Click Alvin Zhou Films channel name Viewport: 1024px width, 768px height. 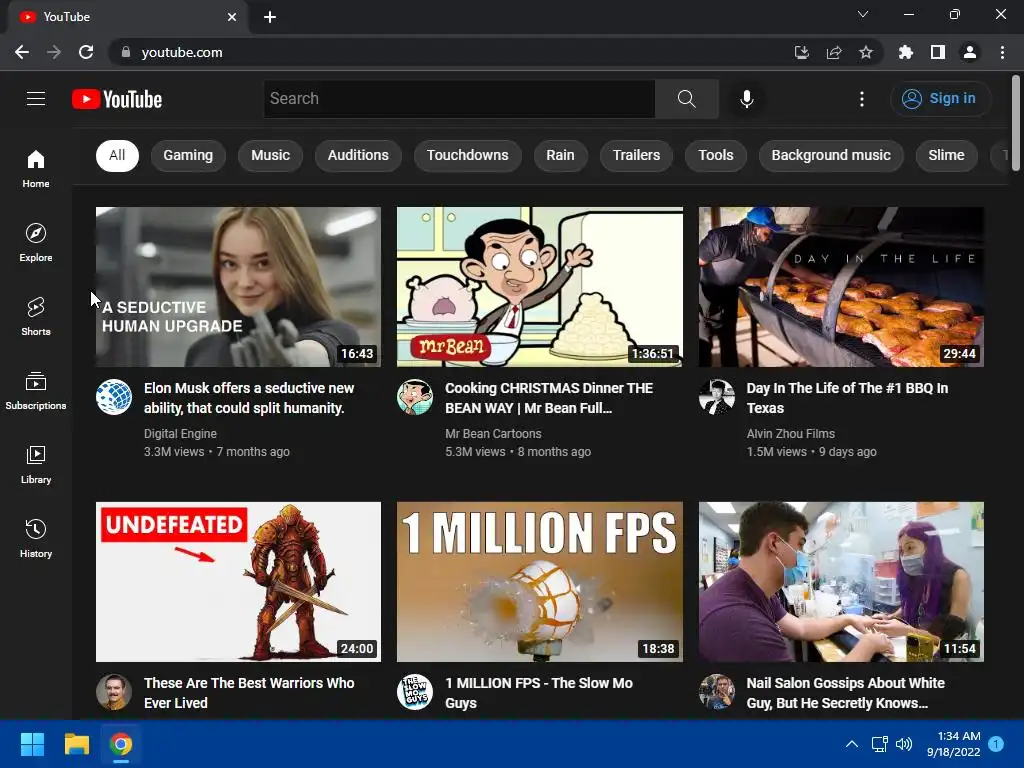click(791, 434)
